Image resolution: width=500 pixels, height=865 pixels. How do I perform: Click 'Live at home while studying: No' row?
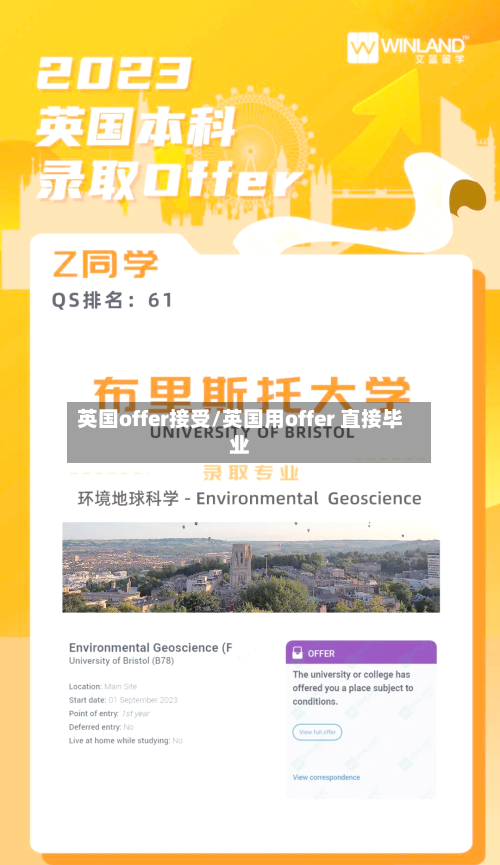click(x=126, y=740)
